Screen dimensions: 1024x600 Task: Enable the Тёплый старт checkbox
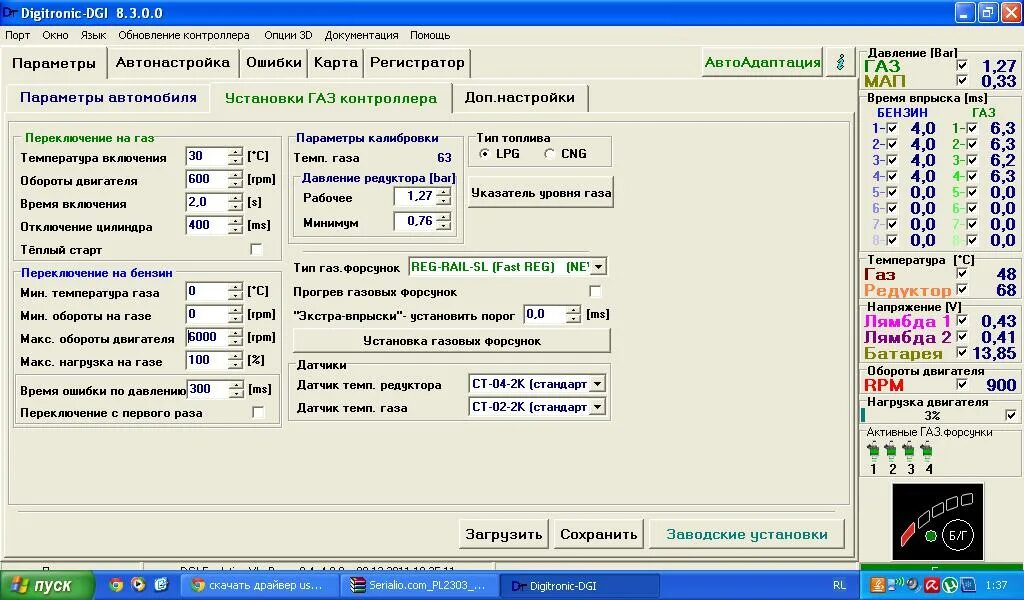click(x=257, y=249)
